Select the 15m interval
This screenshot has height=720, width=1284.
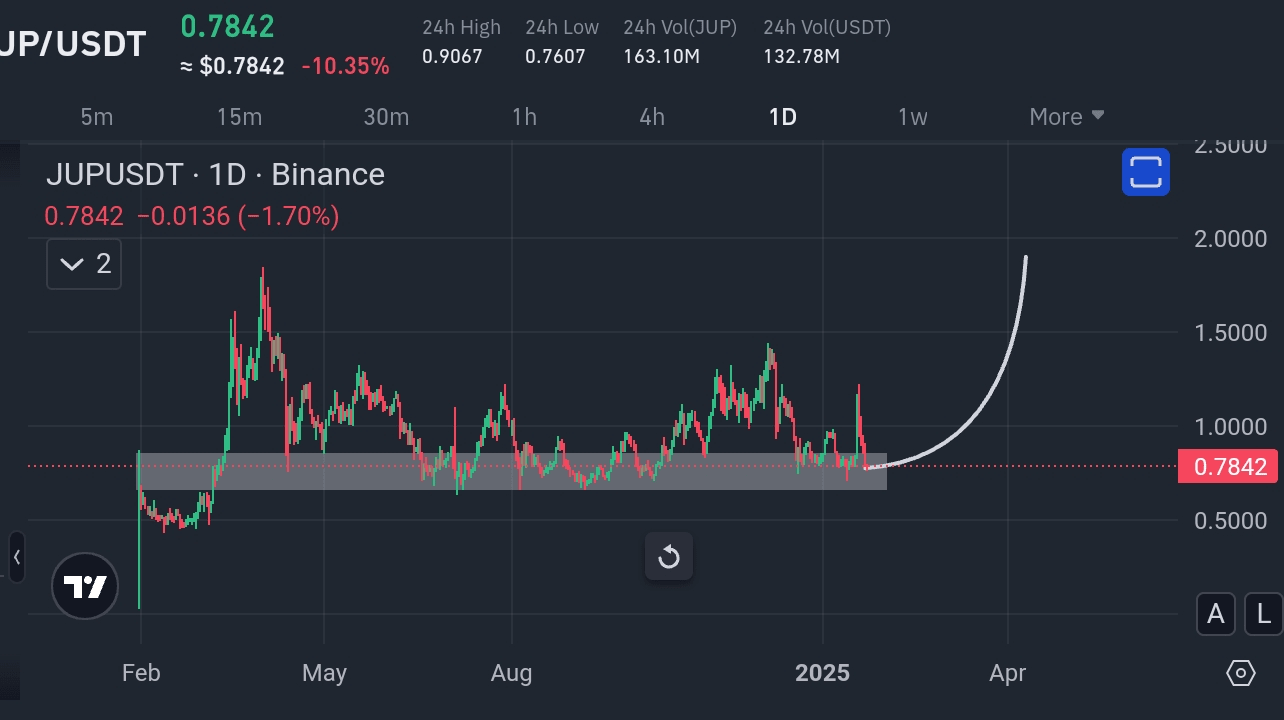pyautogui.click(x=239, y=116)
